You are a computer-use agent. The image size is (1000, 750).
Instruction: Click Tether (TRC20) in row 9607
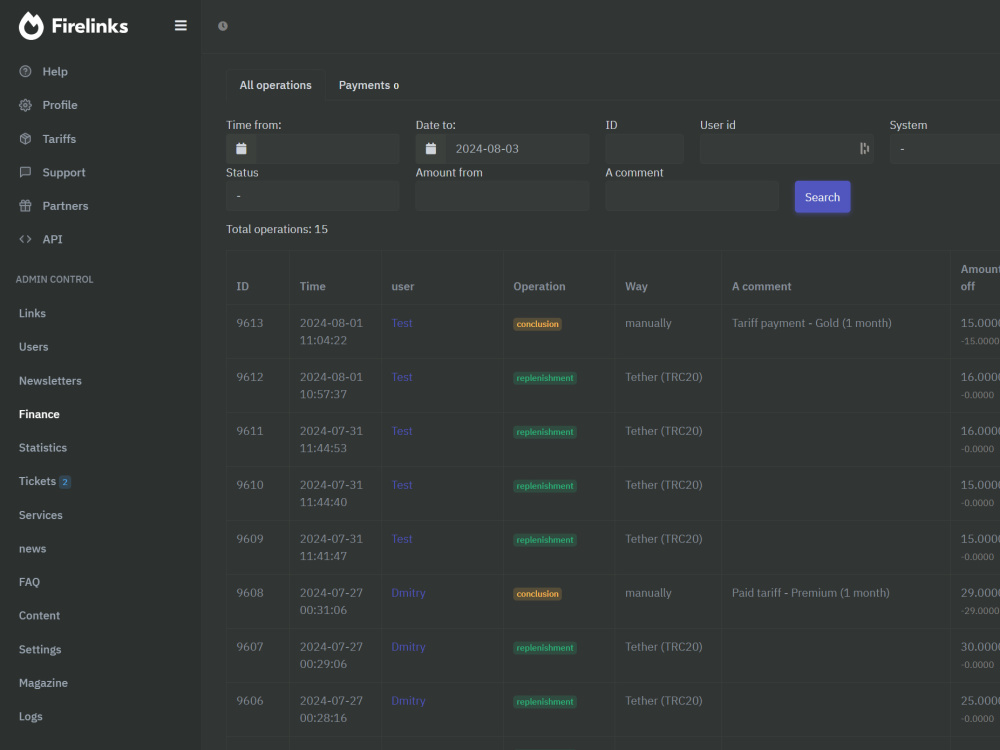[x=663, y=647]
